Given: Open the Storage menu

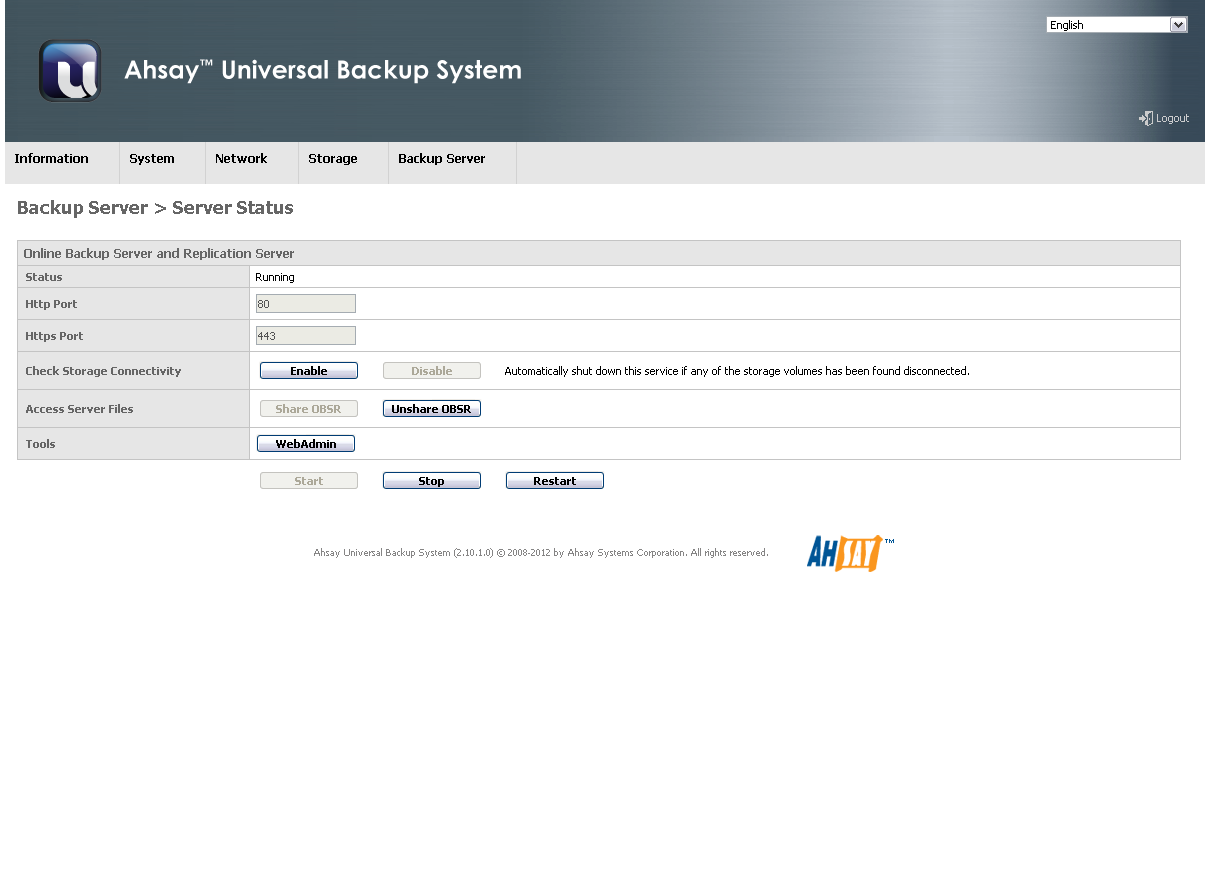Looking at the screenshot, I should click(x=333, y=159).
